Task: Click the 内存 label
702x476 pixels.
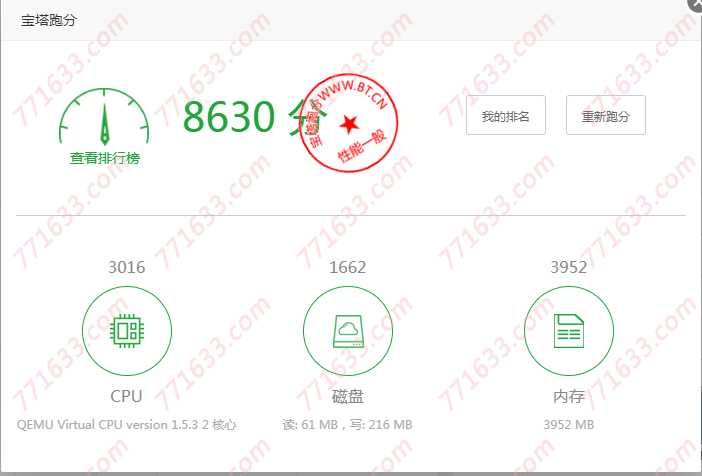Action: 569,396
